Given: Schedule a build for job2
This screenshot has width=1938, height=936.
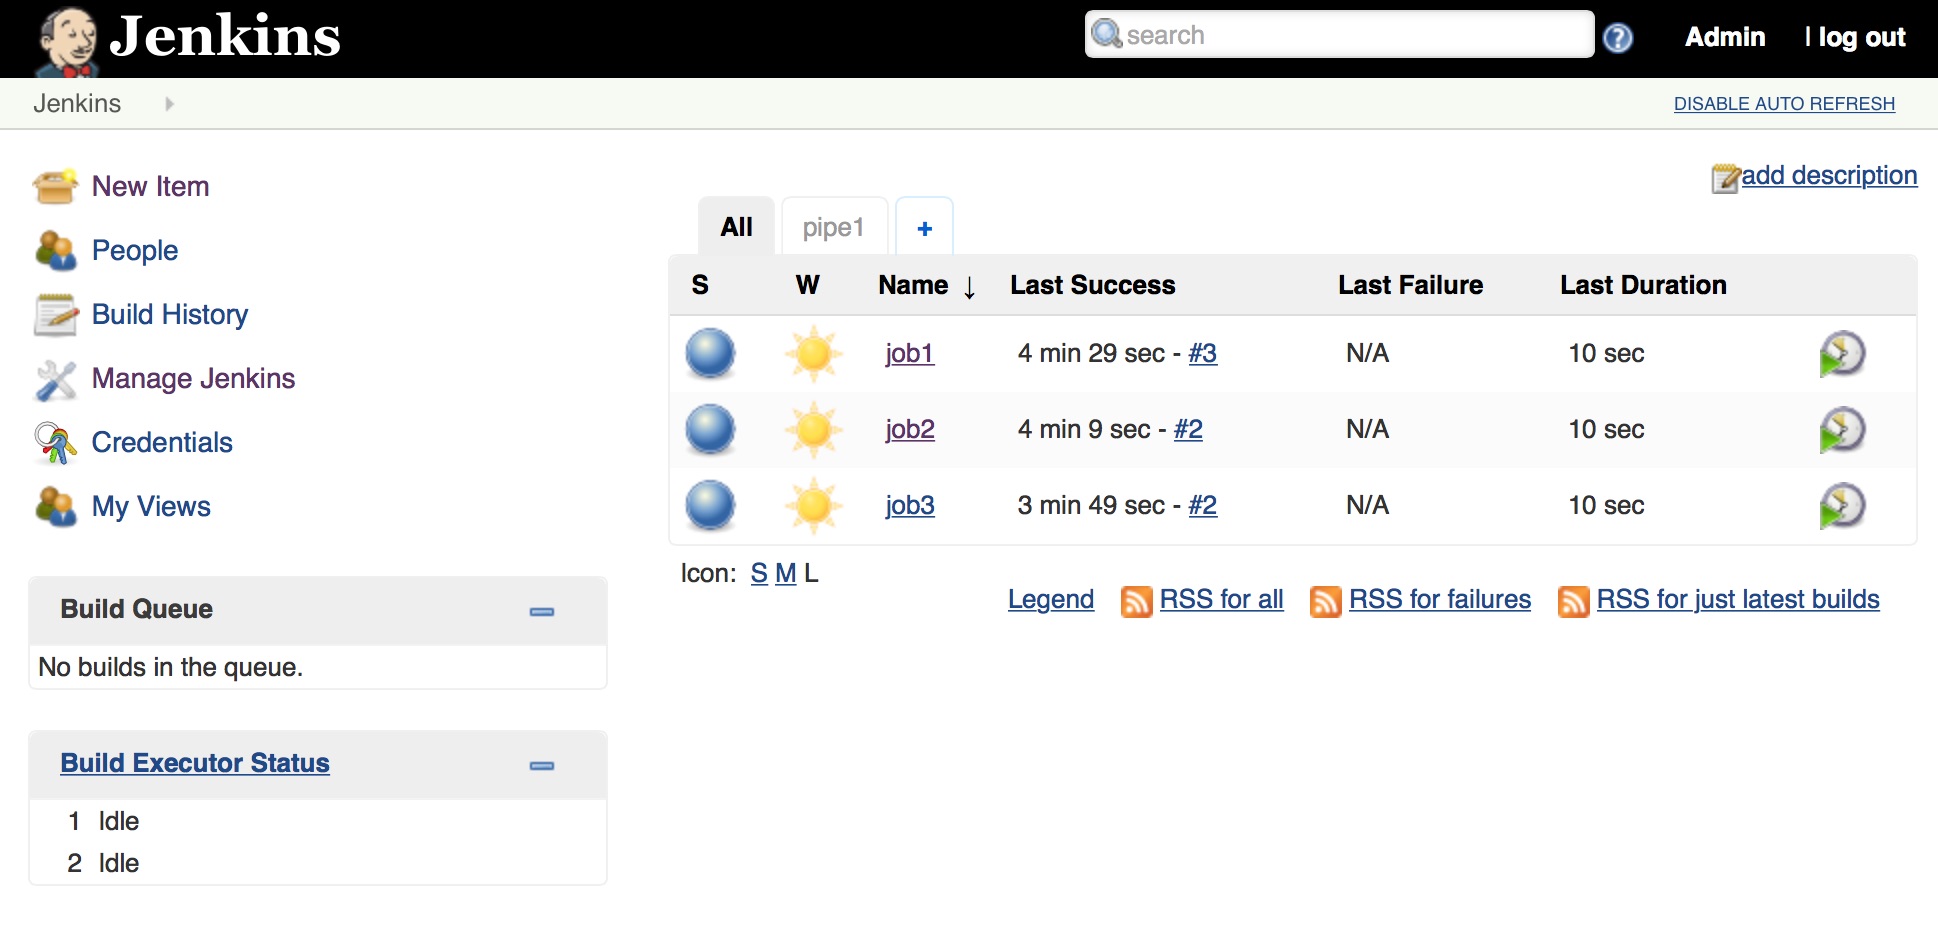Looking at the screenshot, I should click(1842, 430).
